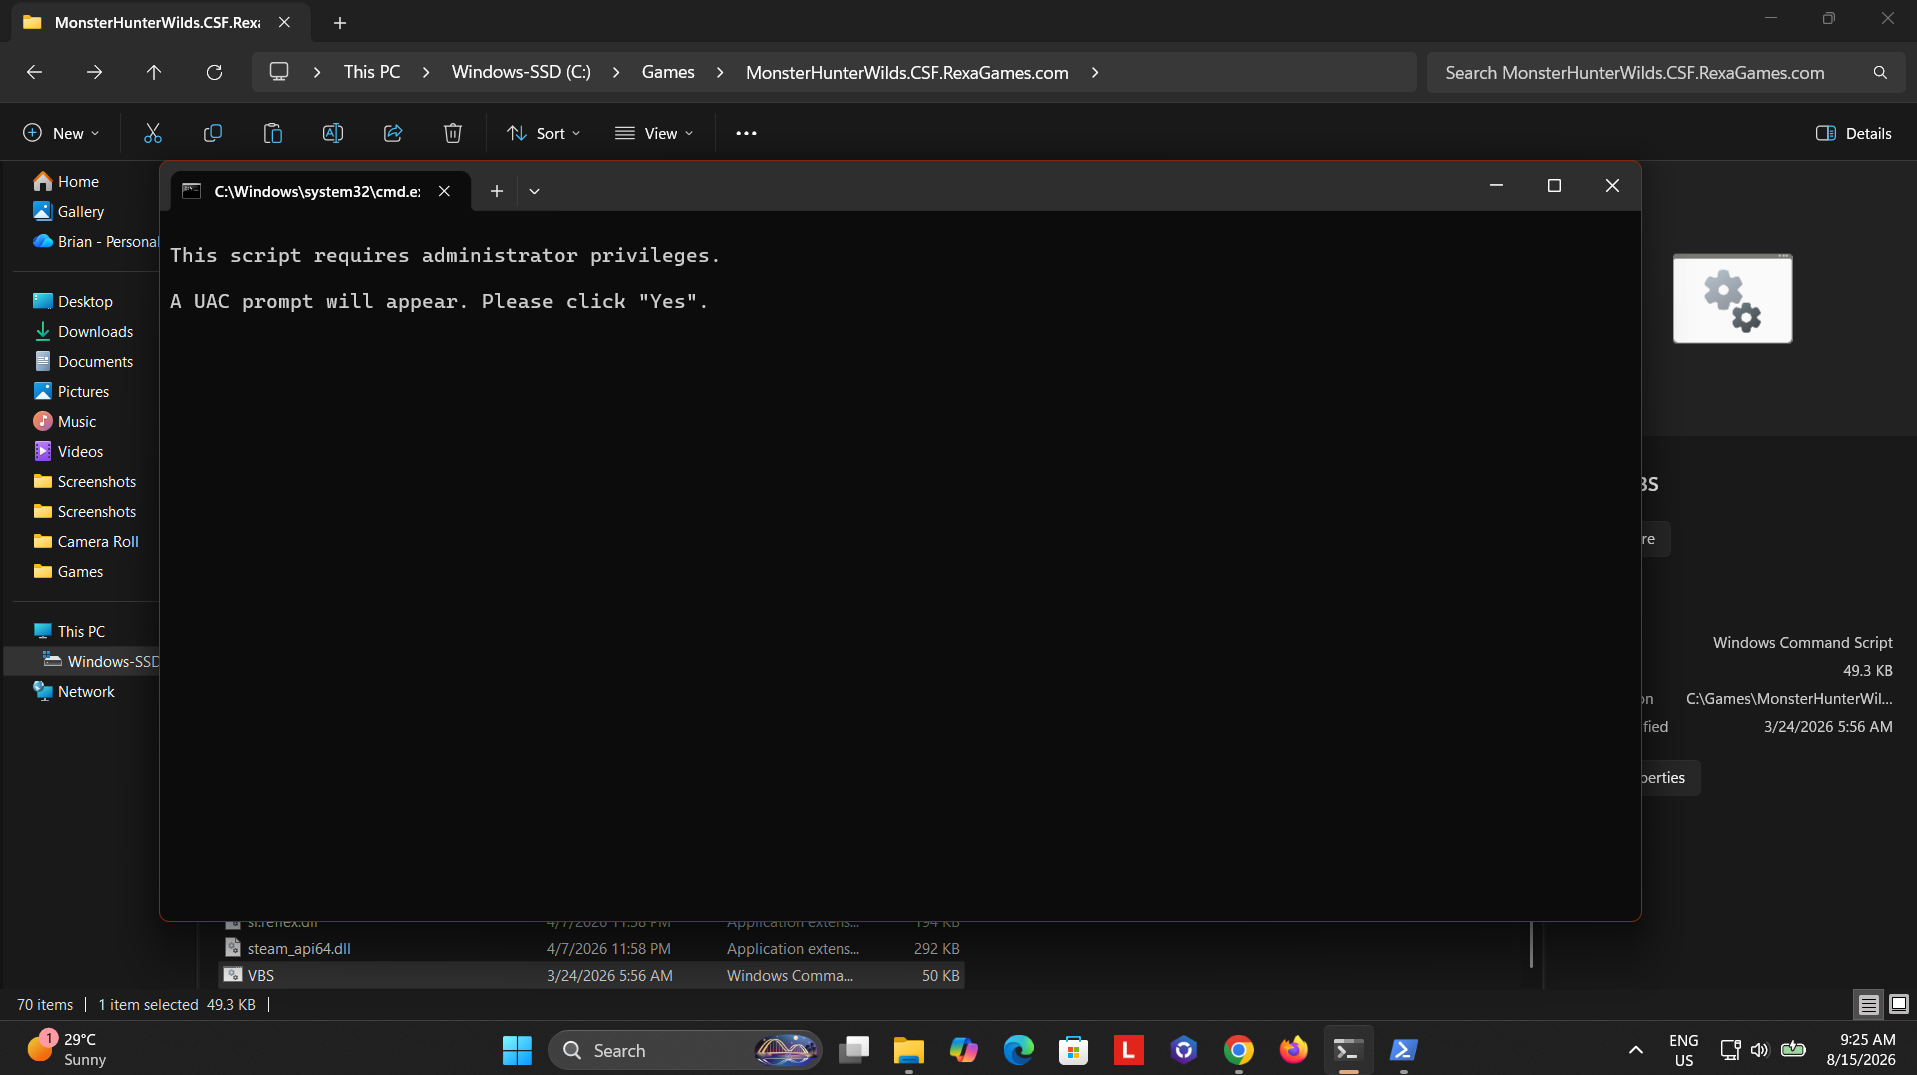Go back in File Explorer navigation
This screenshot has width=1917, height=1075.
[x=34, y=72]
